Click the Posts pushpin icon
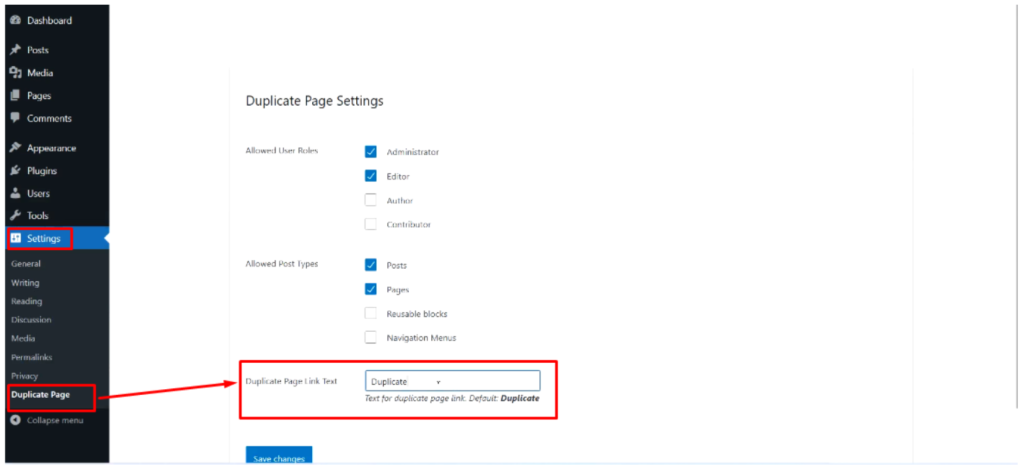 (x=16, y=50)
